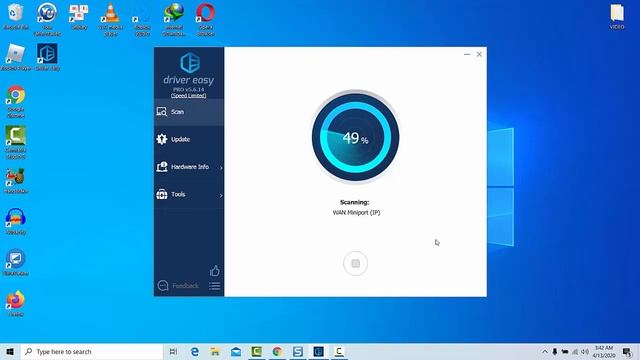
Task: Click the Feedback chat bubble icon
Action: click(x=163, y=285)
